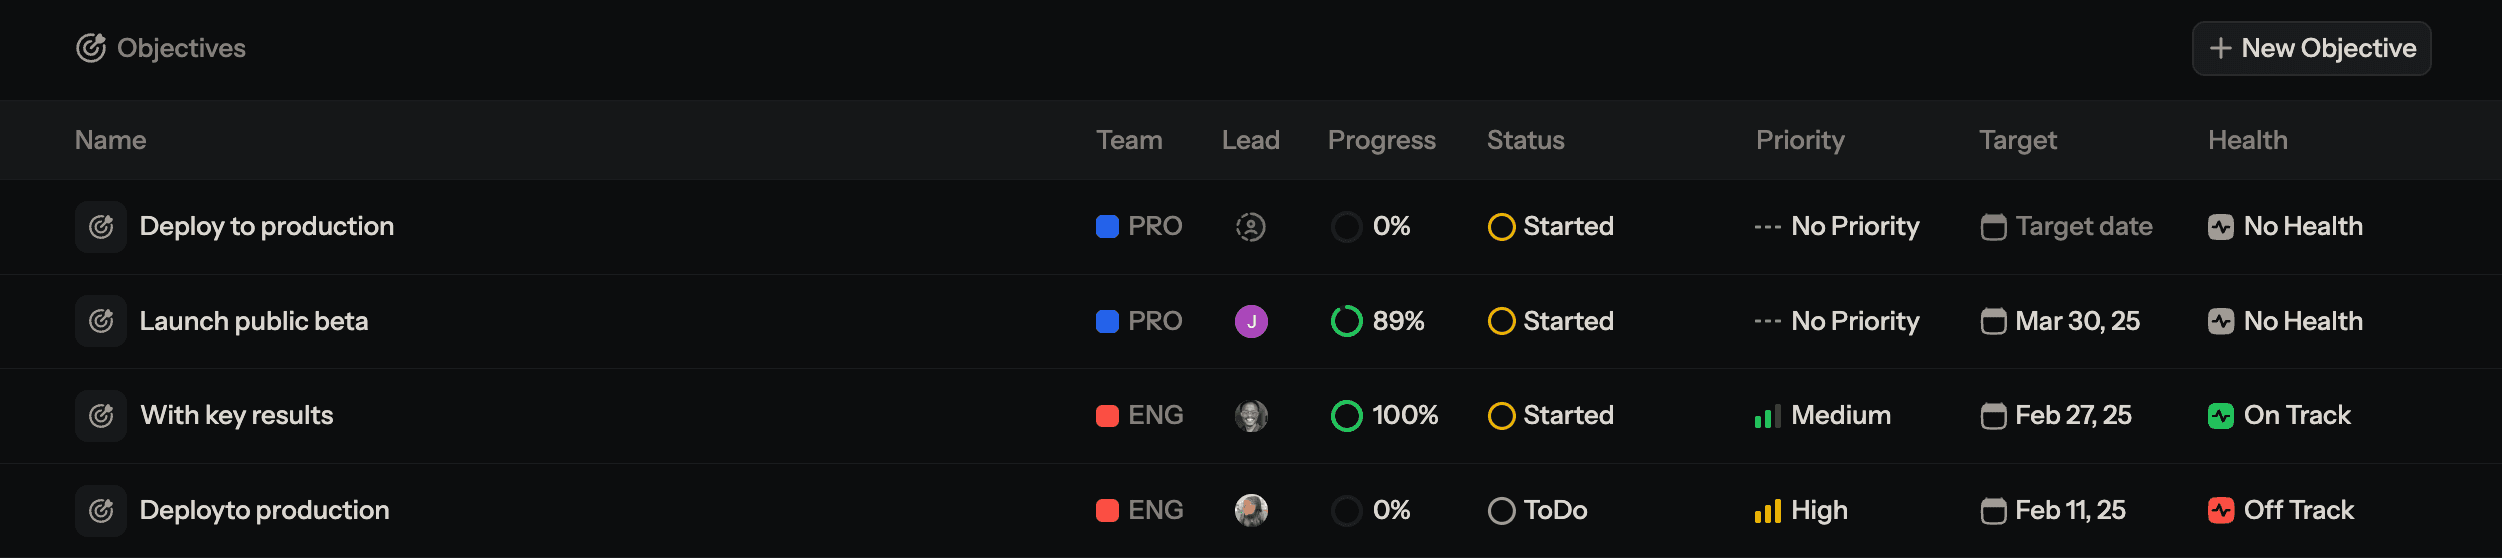Open No Priority selector for Deploy to production
The image size is (2502, 558).
[x=1837, y=227]
